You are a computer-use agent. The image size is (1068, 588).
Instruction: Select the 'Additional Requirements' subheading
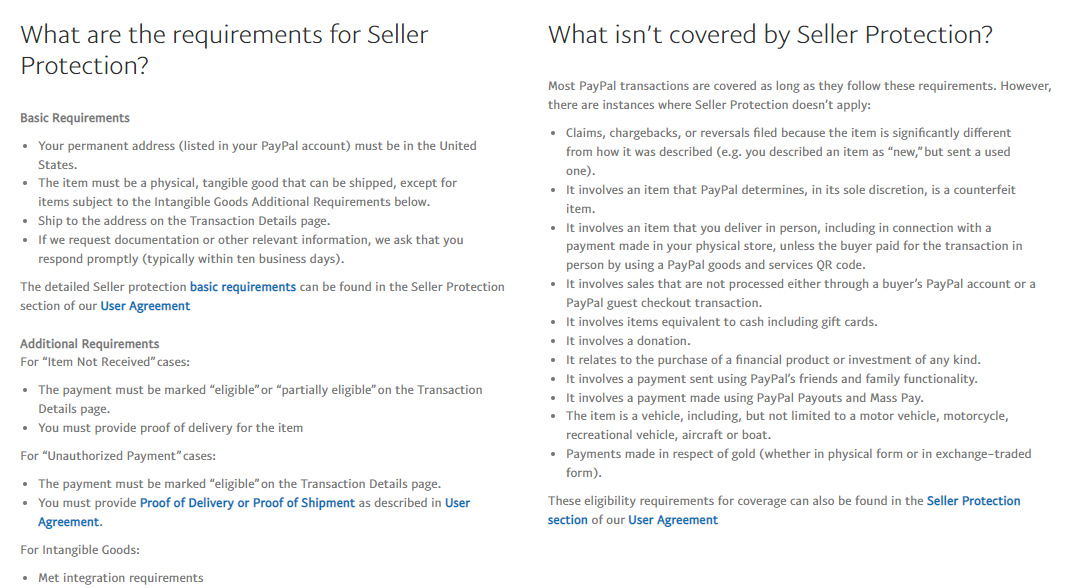click(x=89, y=344)
